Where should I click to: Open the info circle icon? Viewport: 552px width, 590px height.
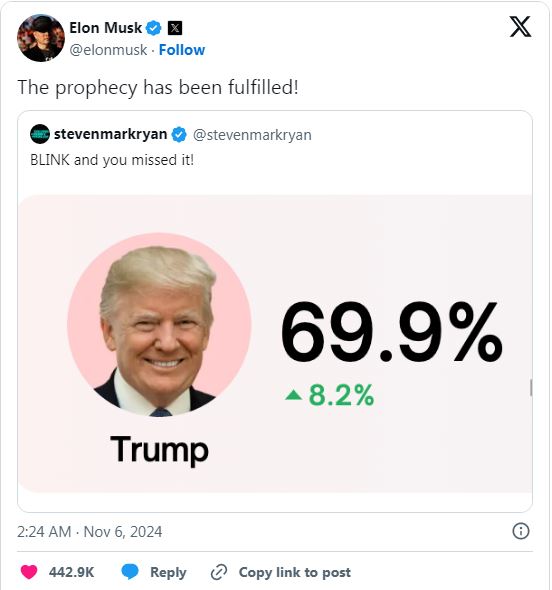pos(521,531)
